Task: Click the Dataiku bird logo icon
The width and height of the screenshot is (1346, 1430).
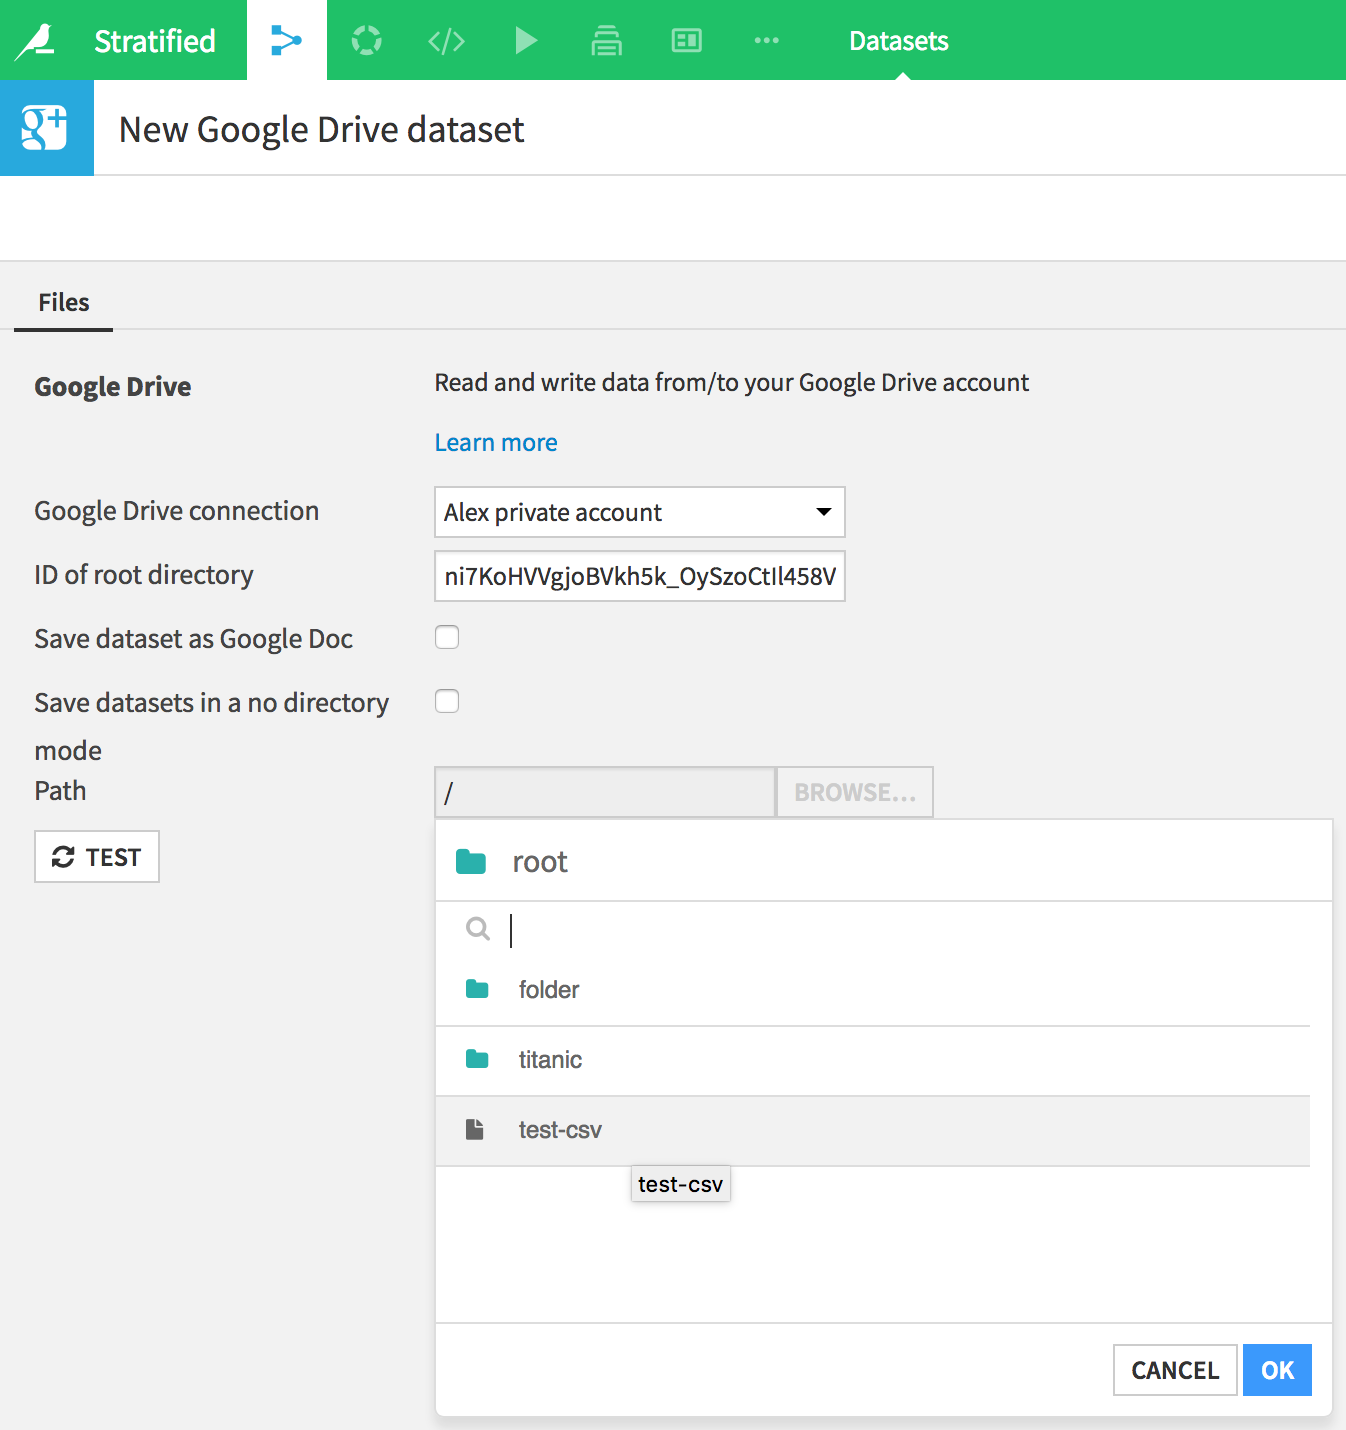Action: click(x=35, y=40)
